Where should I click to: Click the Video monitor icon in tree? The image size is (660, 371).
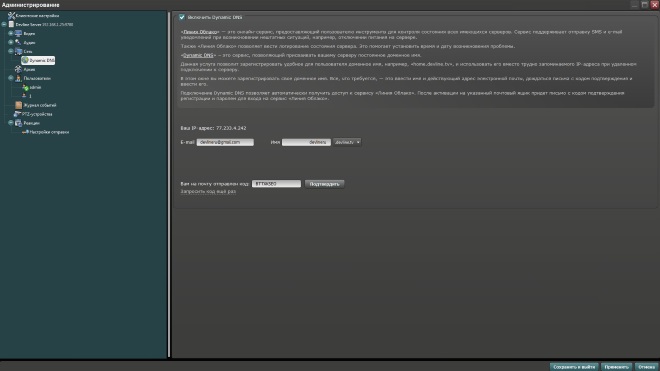pos(19,33)
